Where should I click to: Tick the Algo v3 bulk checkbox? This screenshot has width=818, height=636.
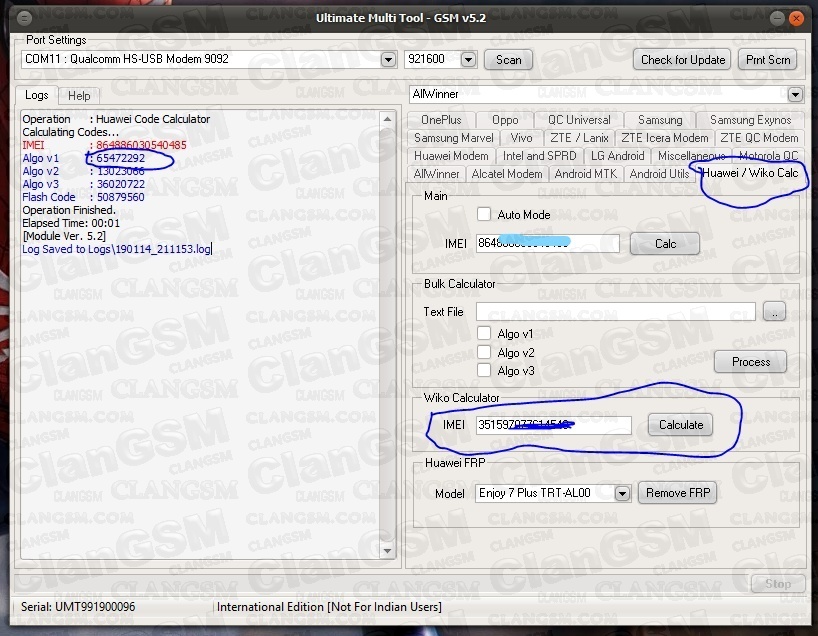484,370
